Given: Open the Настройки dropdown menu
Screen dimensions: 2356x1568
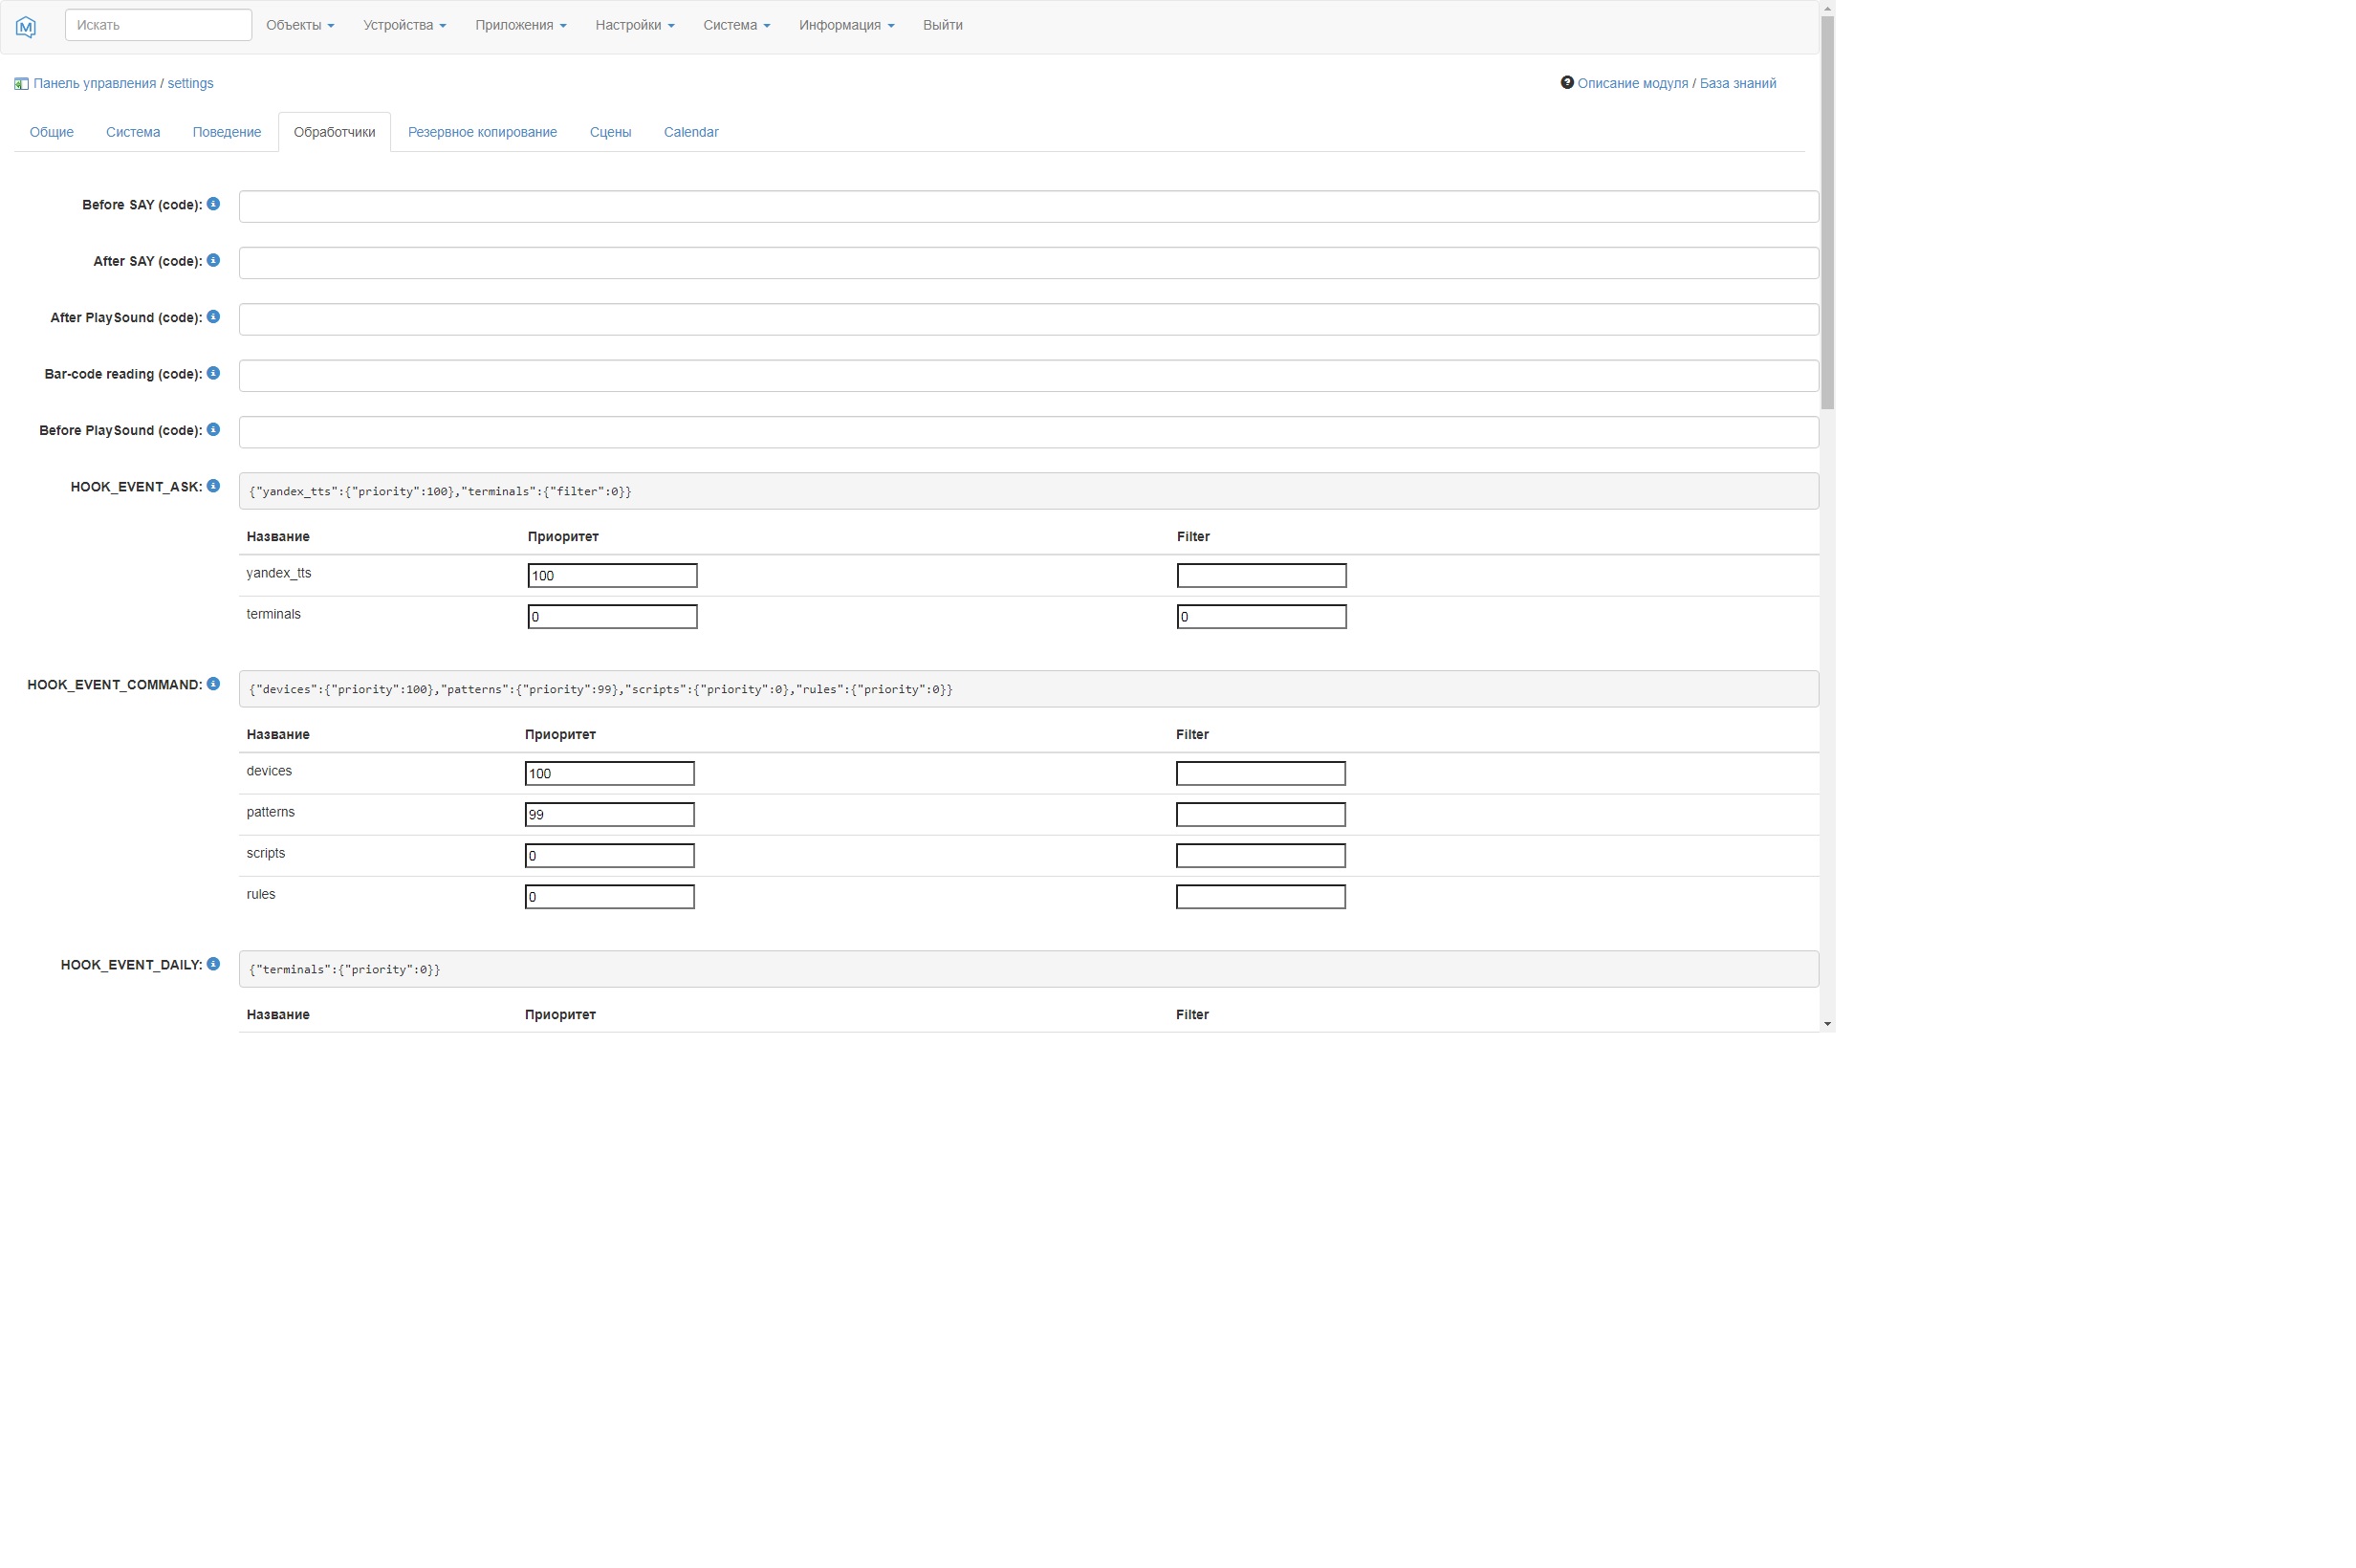Looking at the screenshot, I should tap(633, 25).
